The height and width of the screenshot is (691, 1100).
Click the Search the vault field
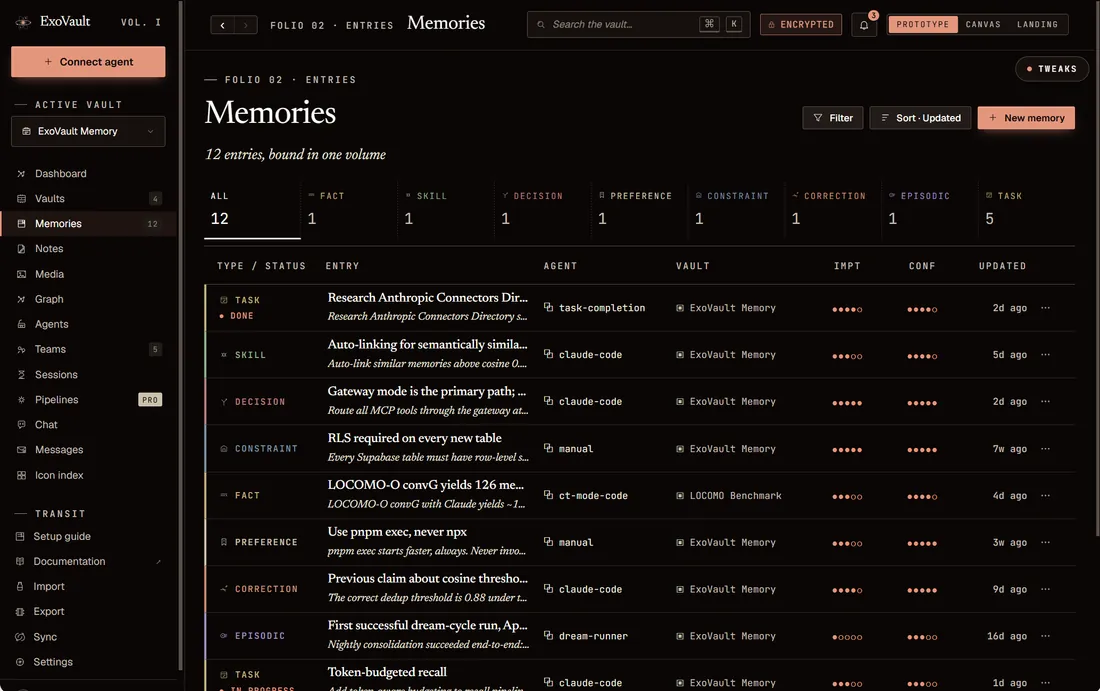pyautogui.click(x=638, y=25)
